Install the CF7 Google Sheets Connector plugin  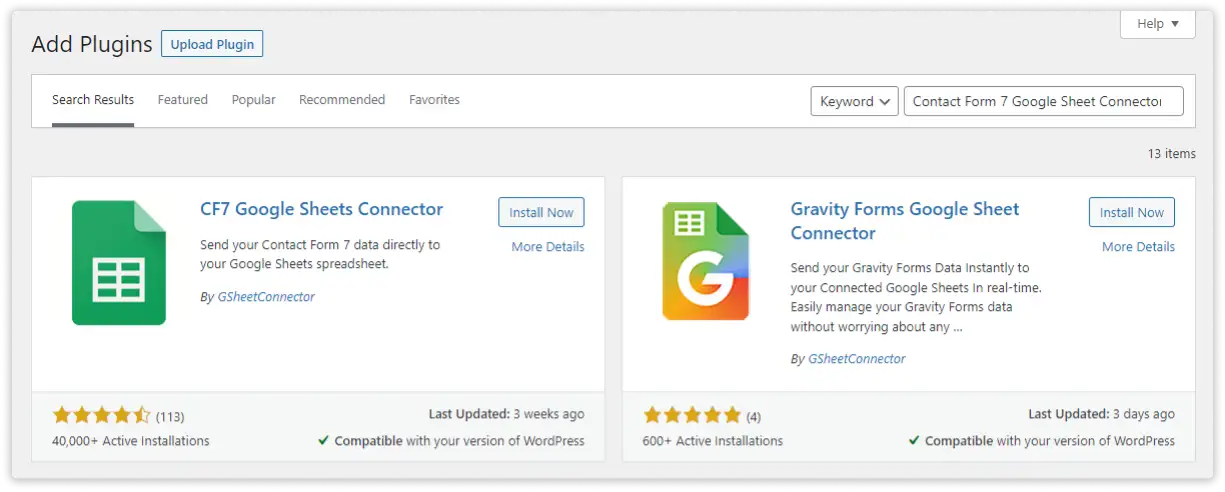541,212
